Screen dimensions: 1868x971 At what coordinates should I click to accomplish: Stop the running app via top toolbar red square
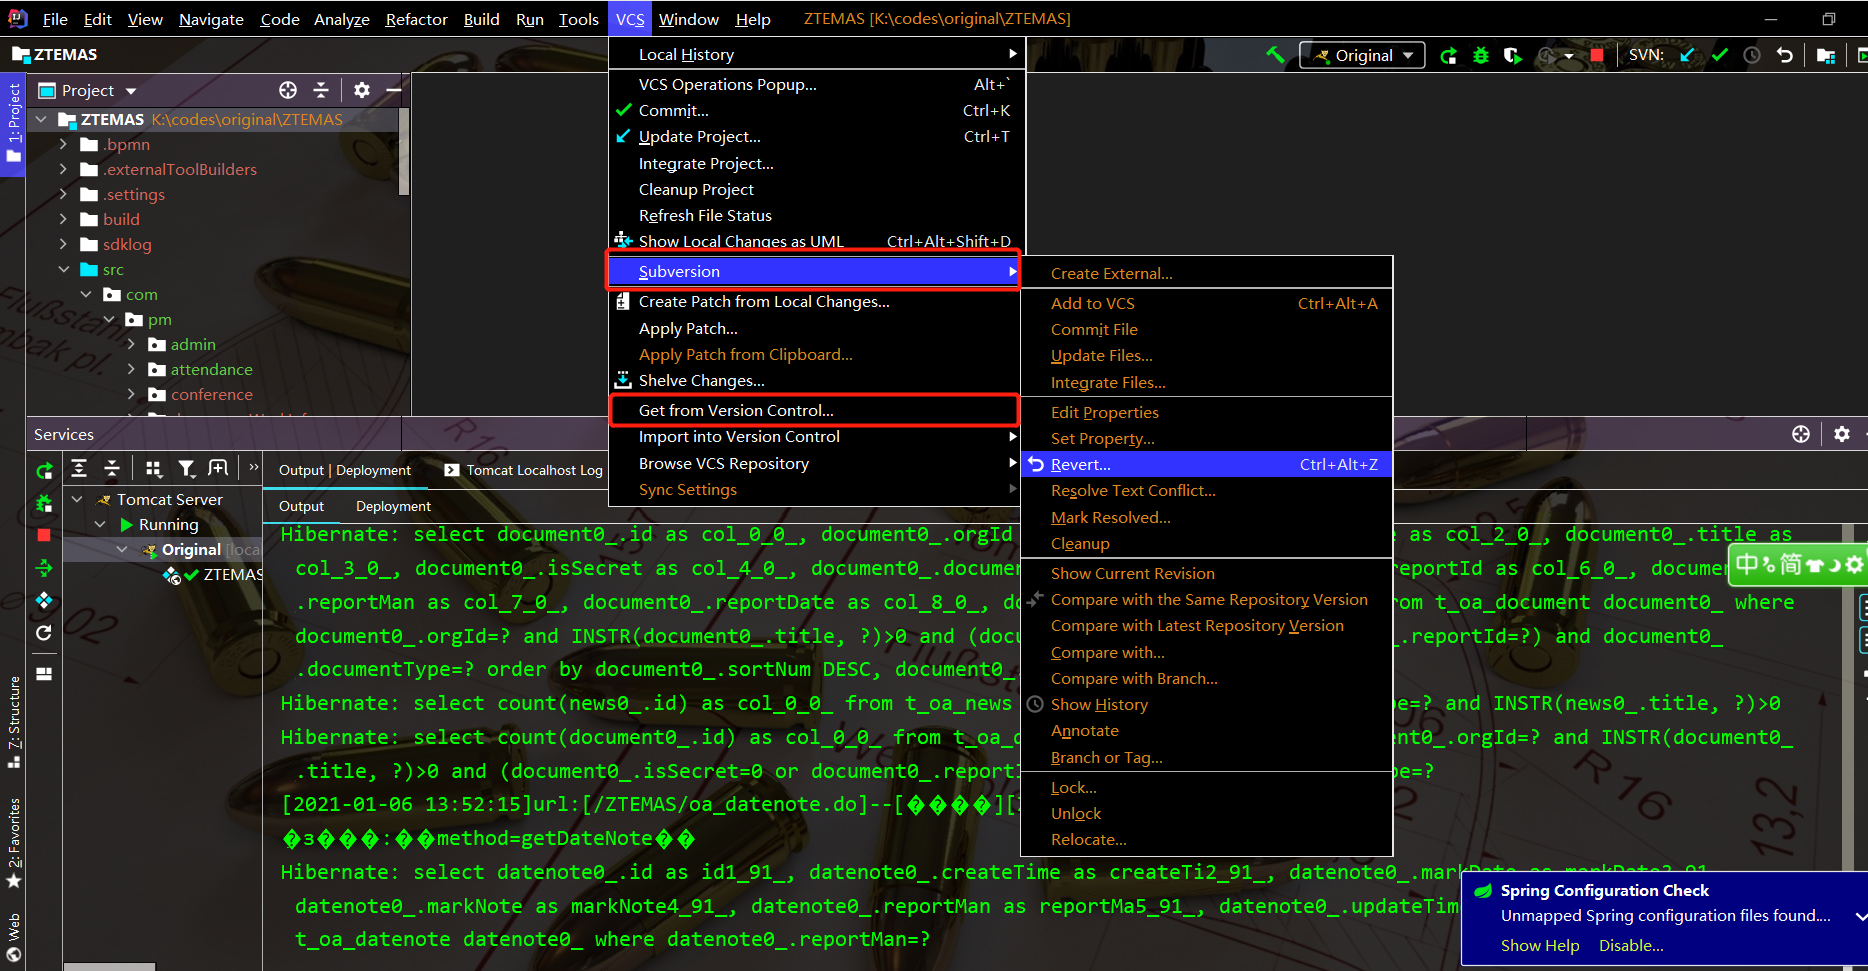point(1597,56)
